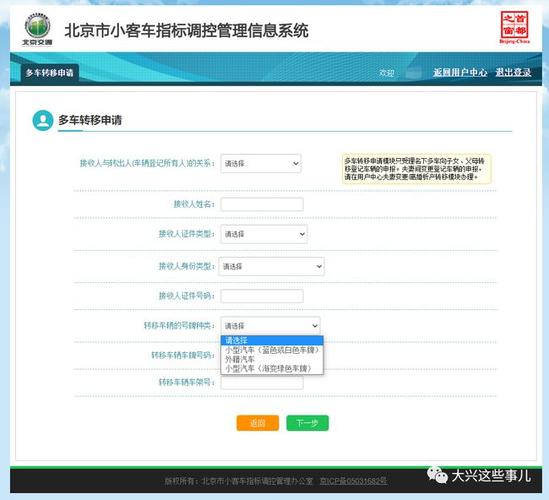Click the 转移车辆车架号 input field
Image resolution: width=549 pixels, height=500 pixels.
pos(262,382)
